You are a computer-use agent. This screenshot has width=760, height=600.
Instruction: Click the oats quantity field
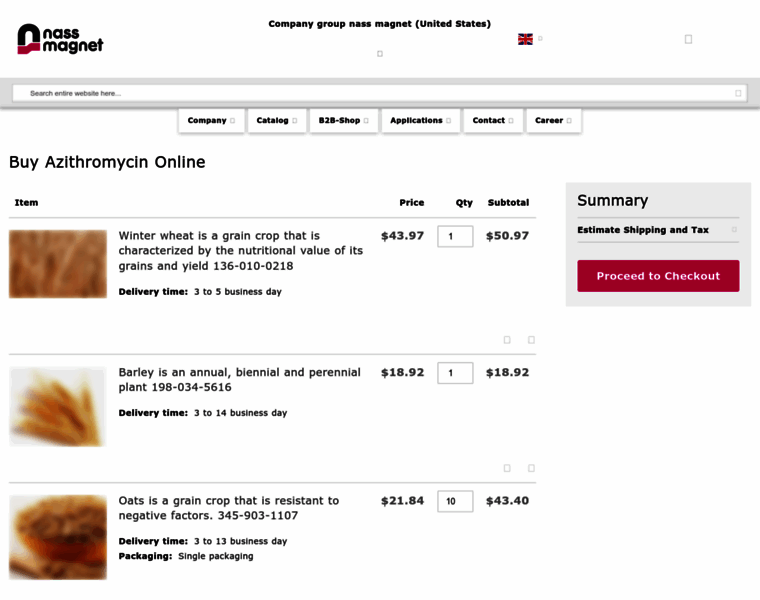tap(455, 501)
